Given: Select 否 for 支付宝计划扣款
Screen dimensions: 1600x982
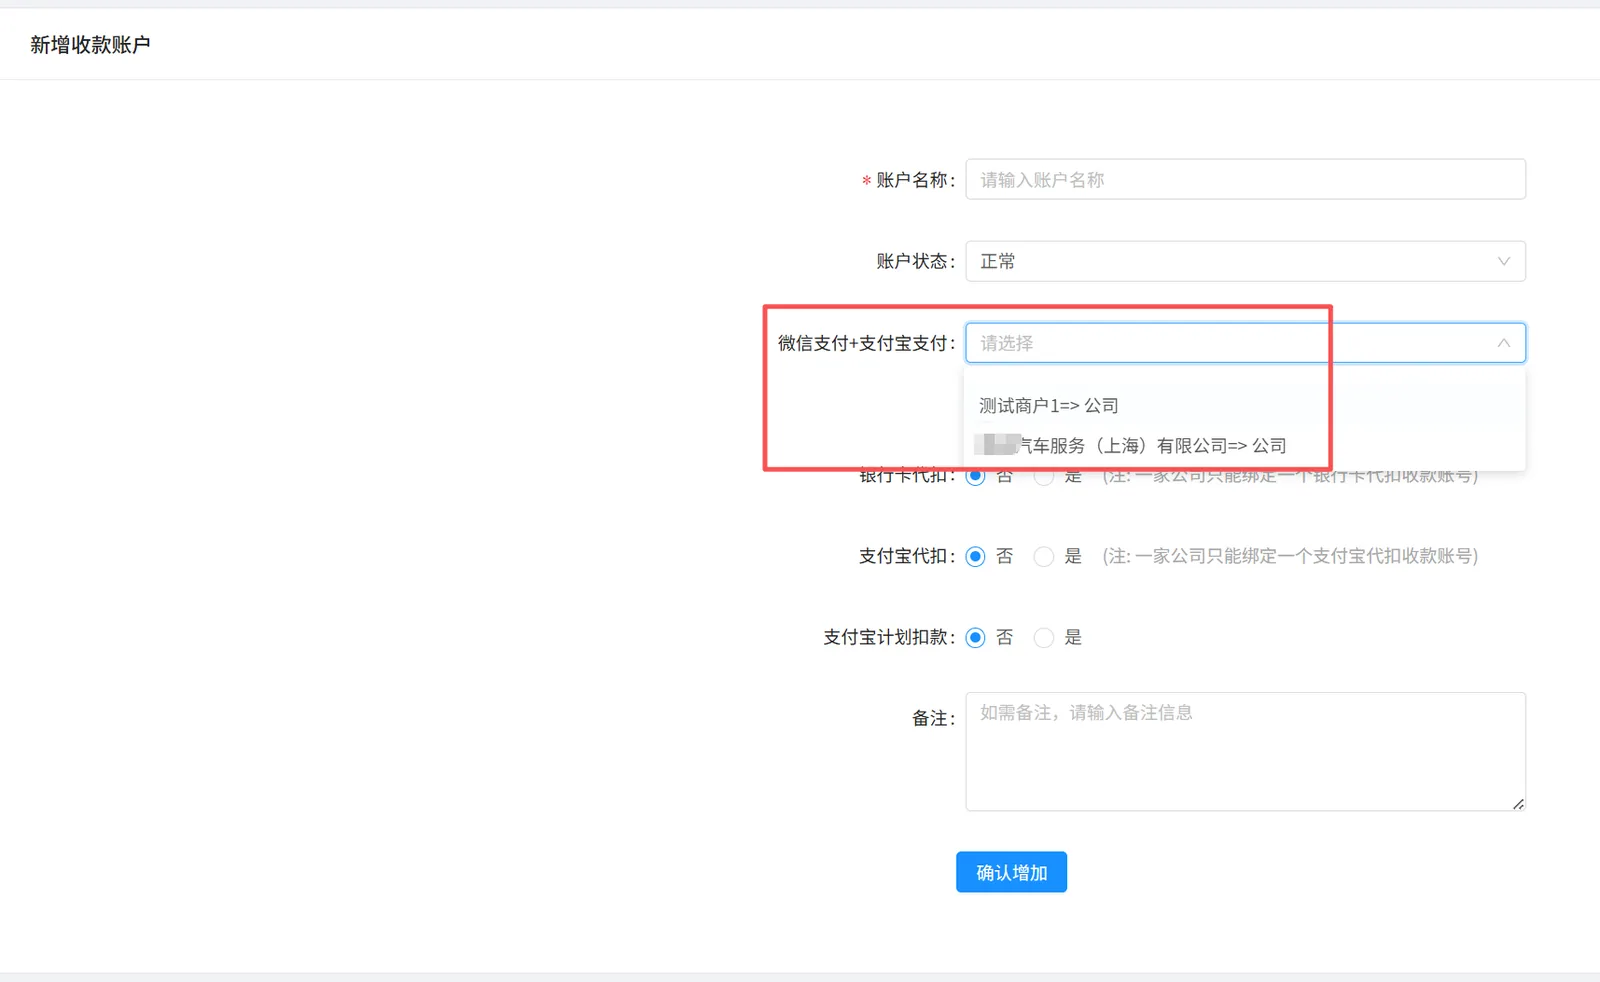Looking at the screenshot, I should click(x=976, y=637).
